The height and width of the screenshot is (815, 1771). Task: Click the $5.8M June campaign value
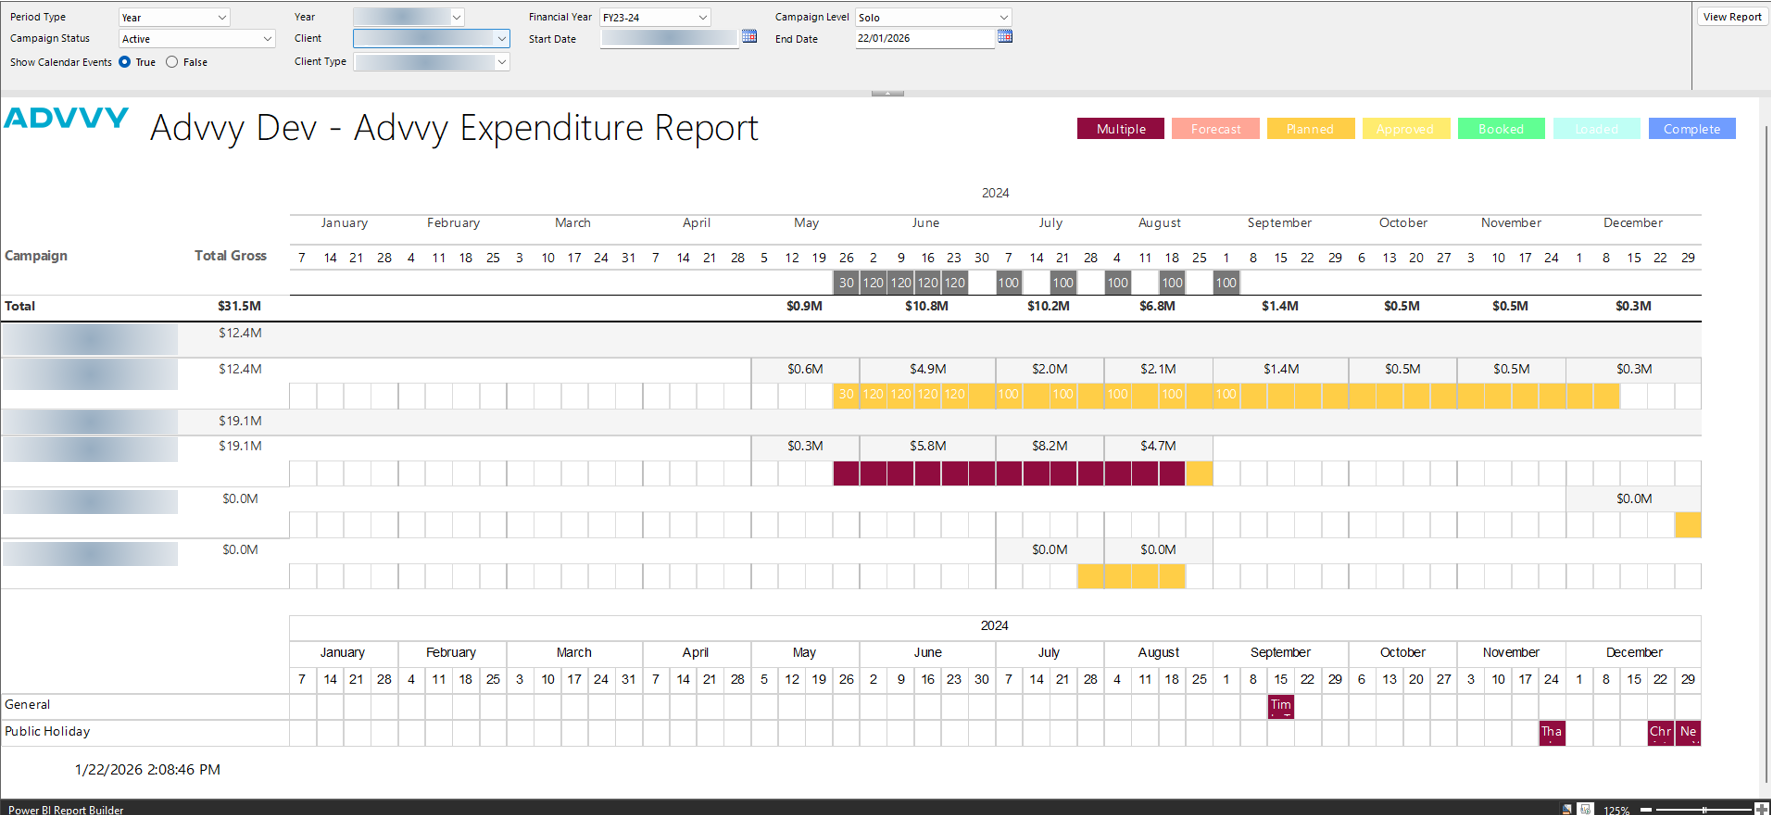pyautogui.click(x=928, y=446)
